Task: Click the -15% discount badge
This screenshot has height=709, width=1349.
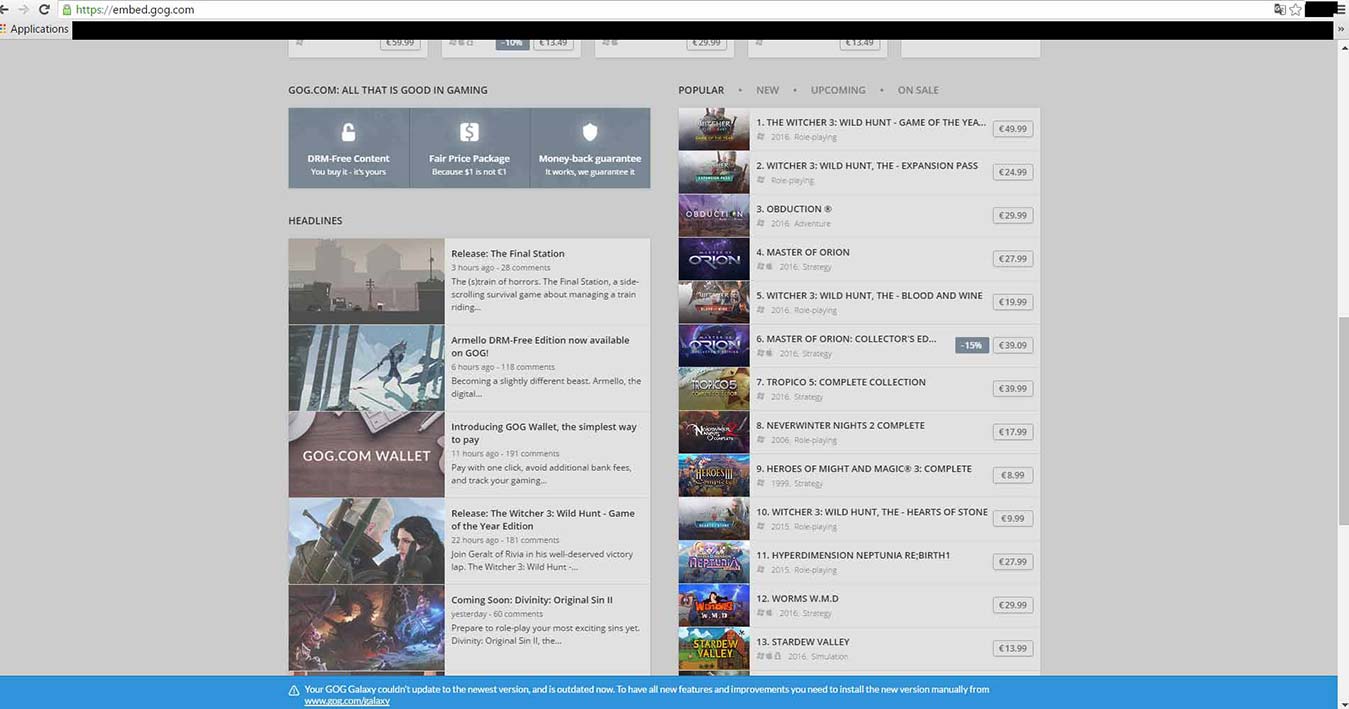Action: pyautogui.click(x=971, y=345)
